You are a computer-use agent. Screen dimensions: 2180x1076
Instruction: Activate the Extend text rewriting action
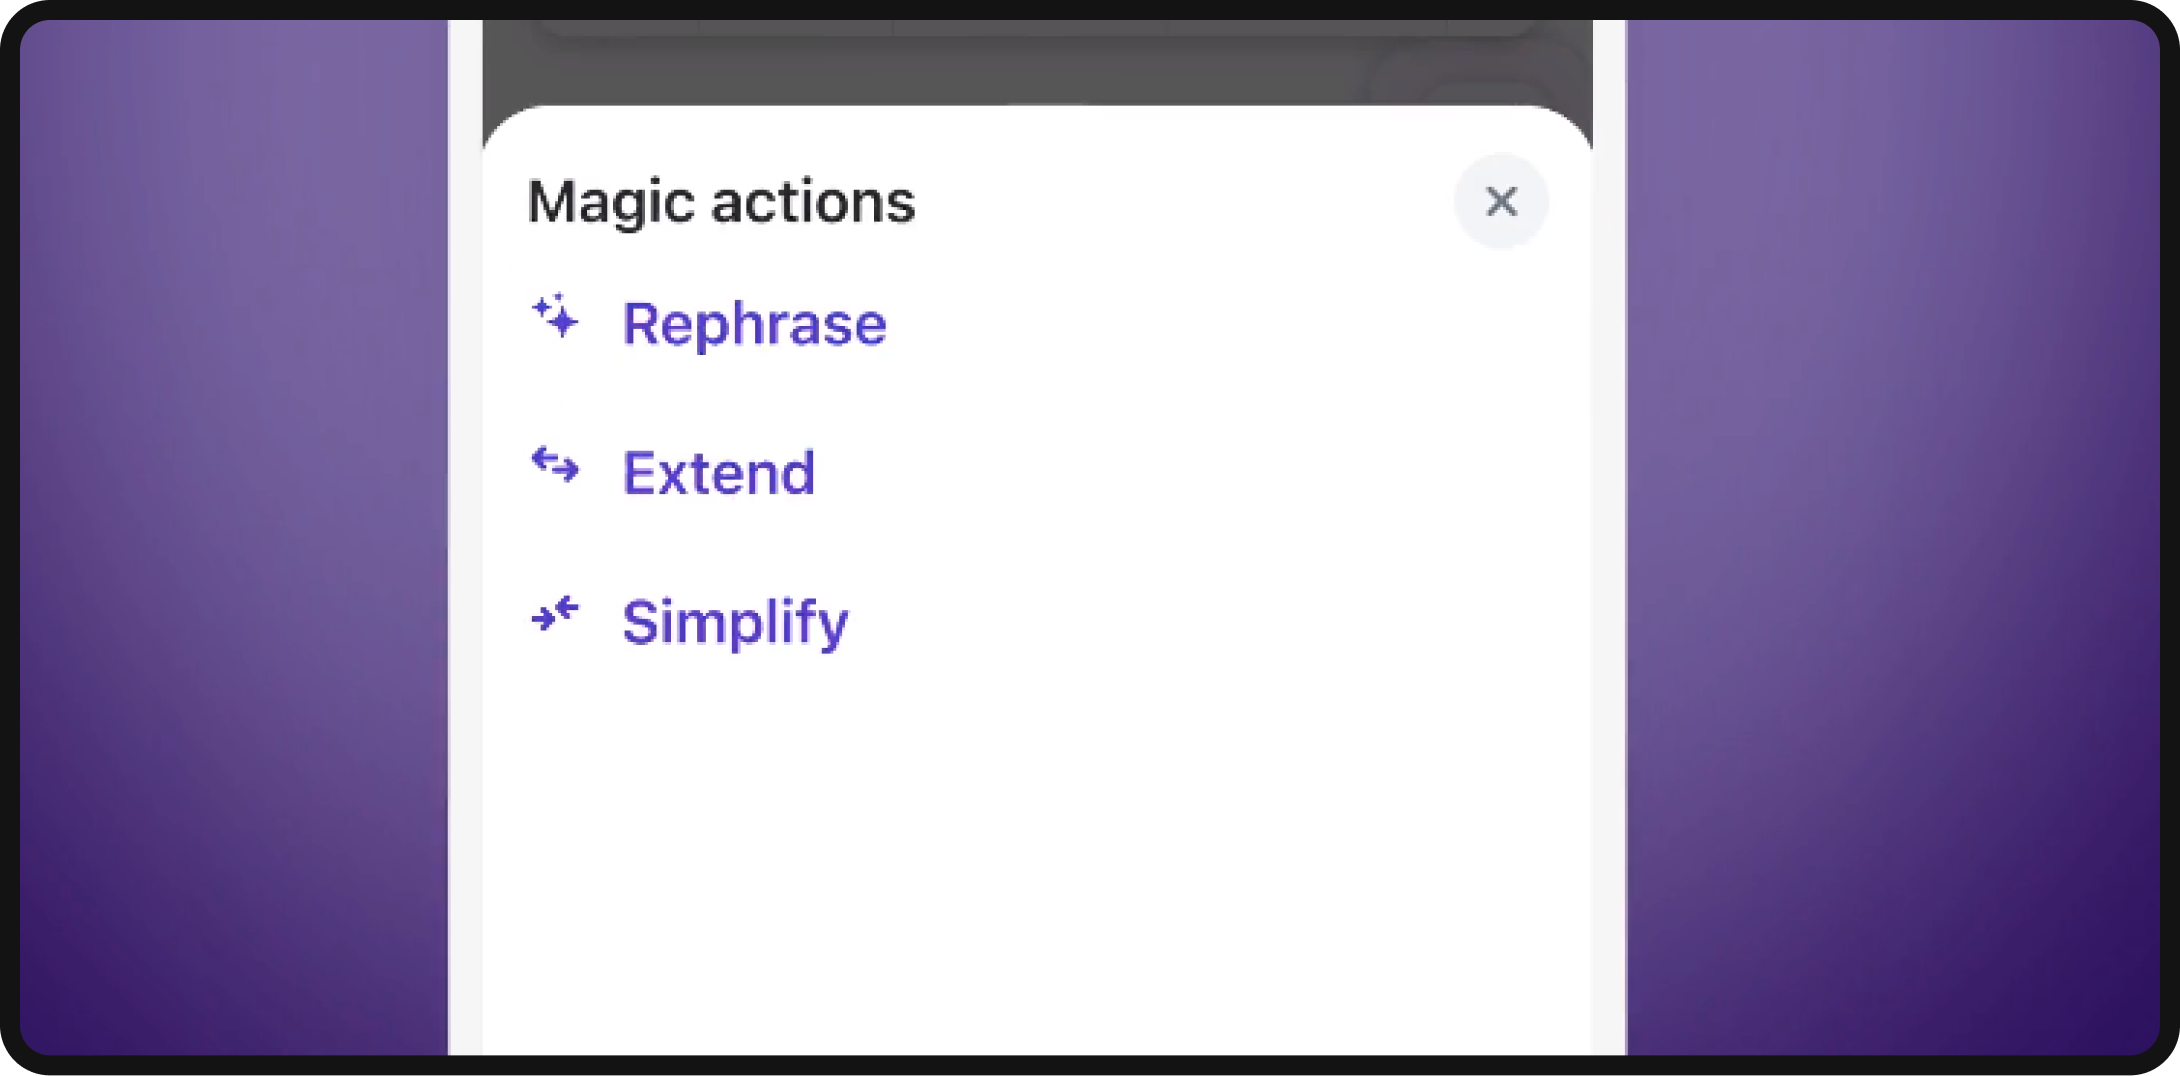pos(717,471)
